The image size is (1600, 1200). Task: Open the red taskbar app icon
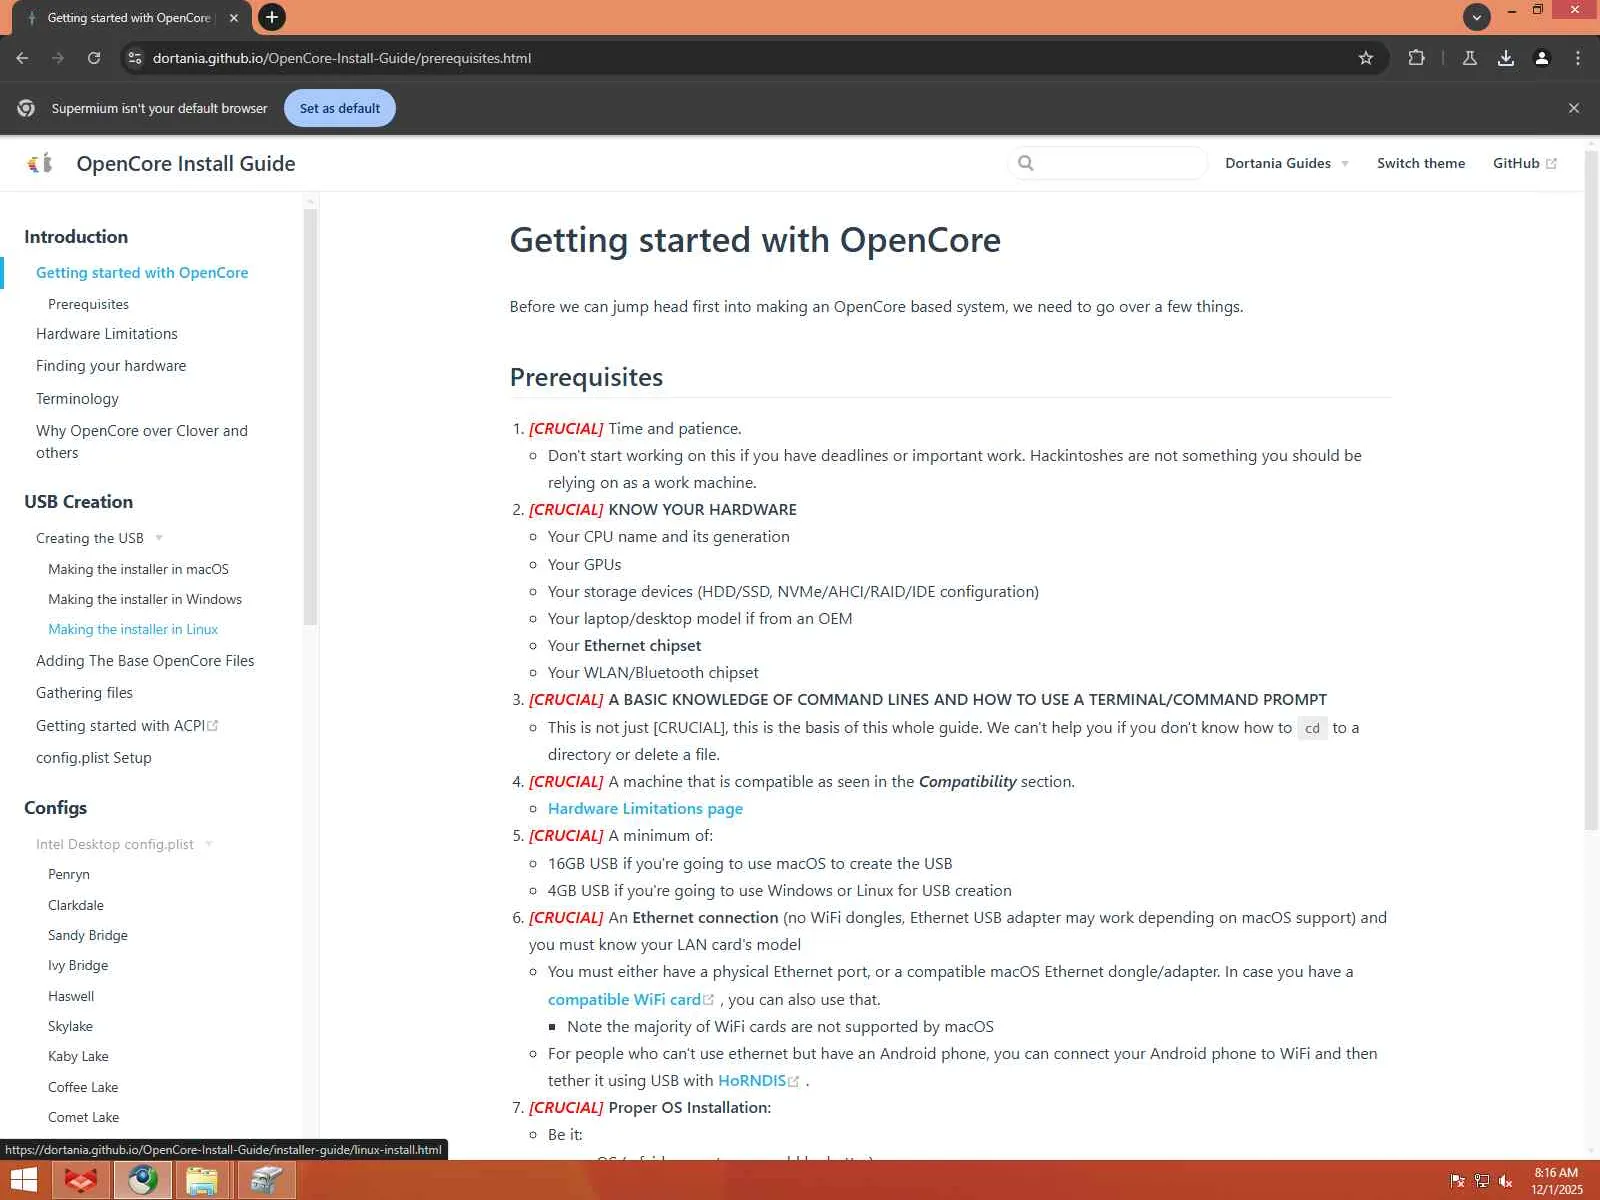(x=81, y=1181)
